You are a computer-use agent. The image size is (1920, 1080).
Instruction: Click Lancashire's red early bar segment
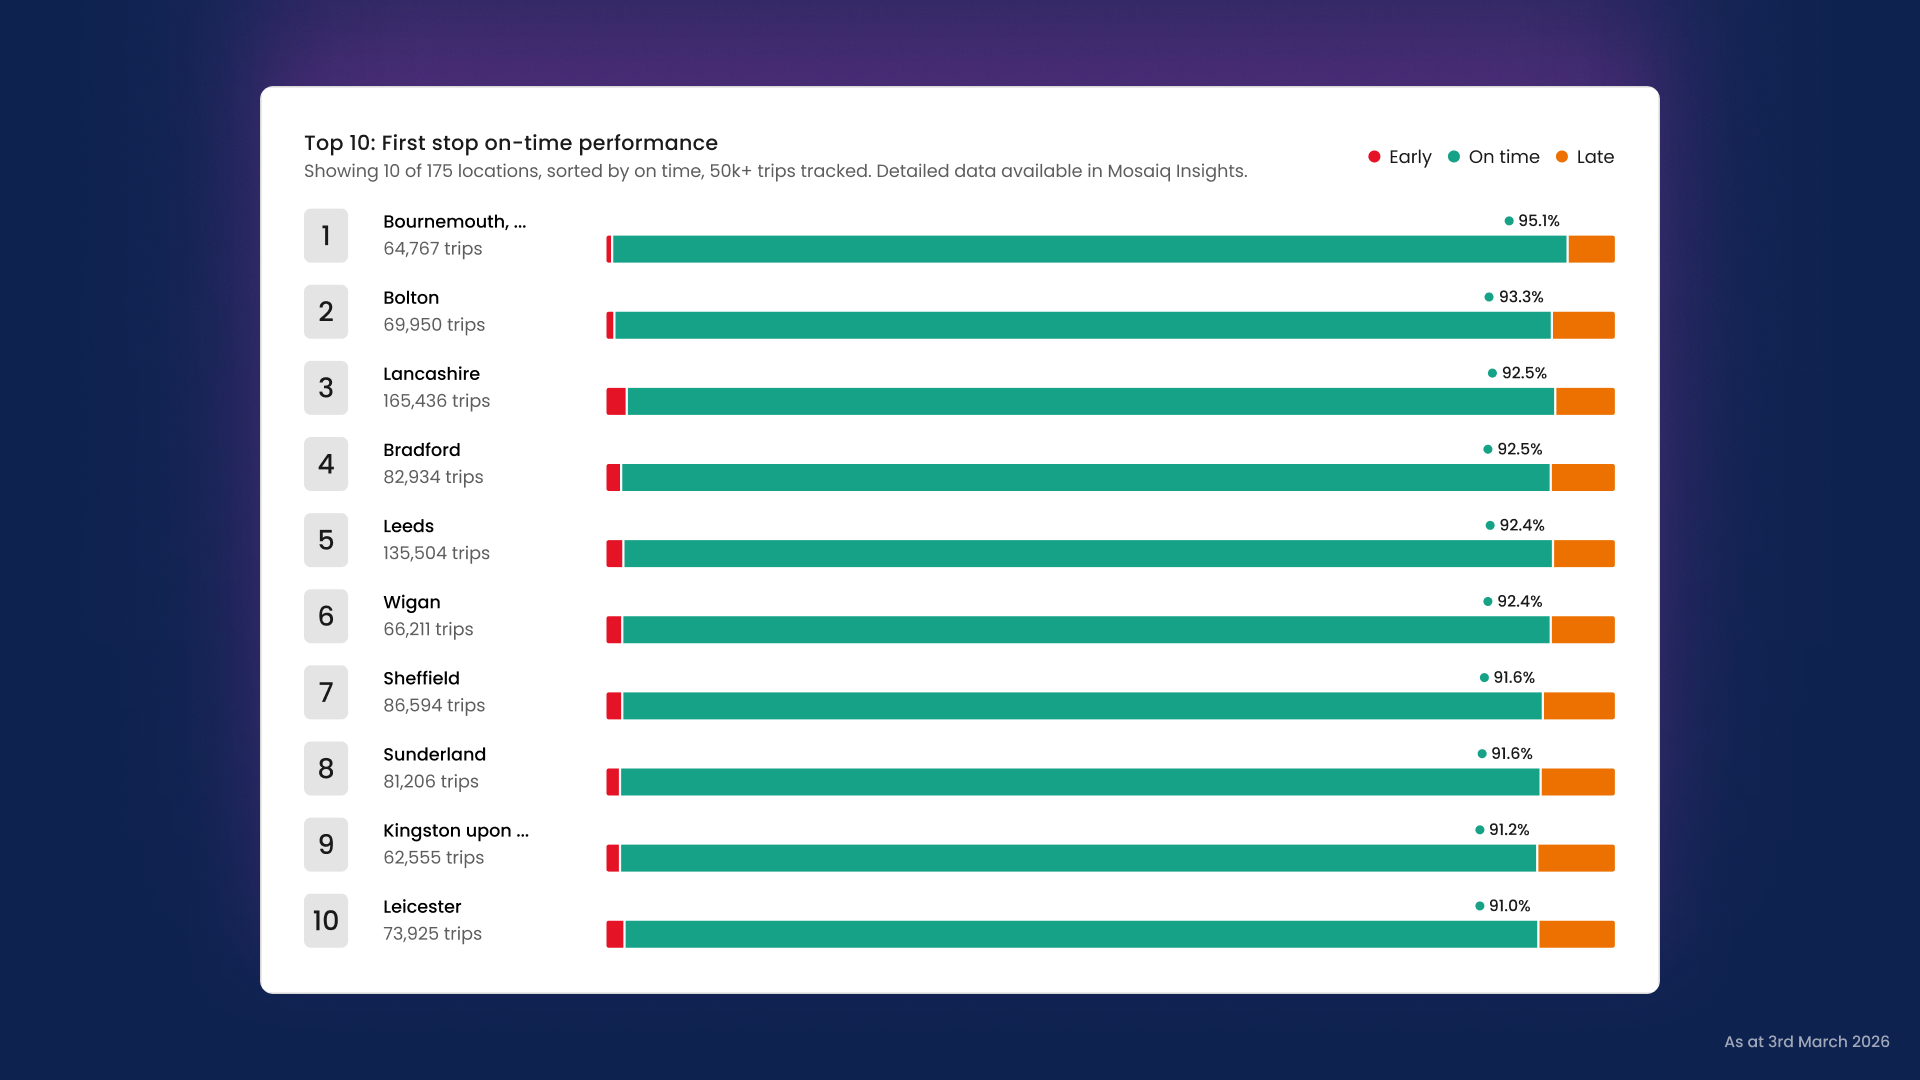pyautogui.click(x=616, y=402)
